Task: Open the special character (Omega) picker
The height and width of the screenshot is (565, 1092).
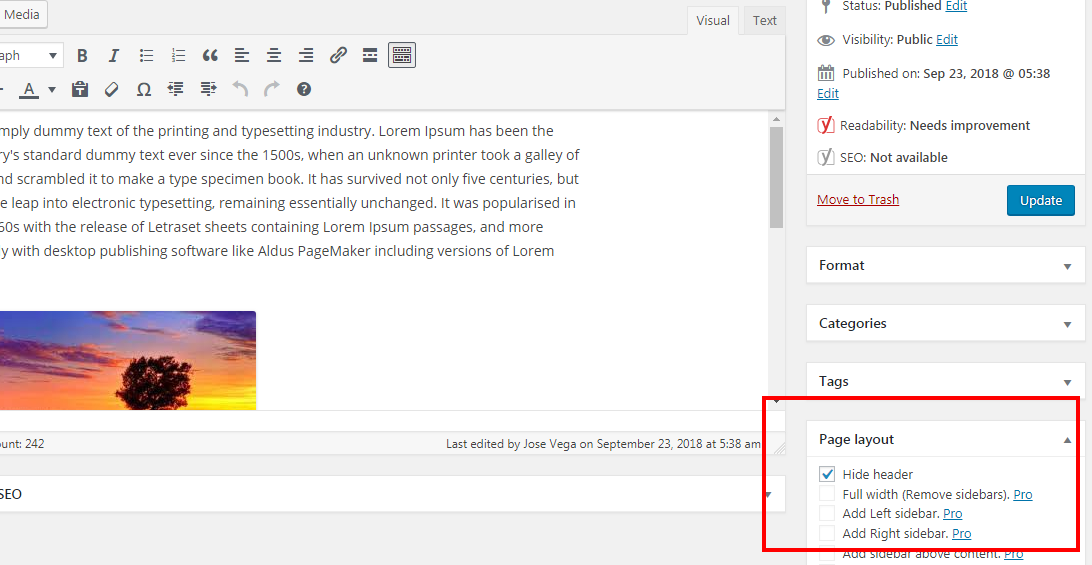Action: (143, 89)
